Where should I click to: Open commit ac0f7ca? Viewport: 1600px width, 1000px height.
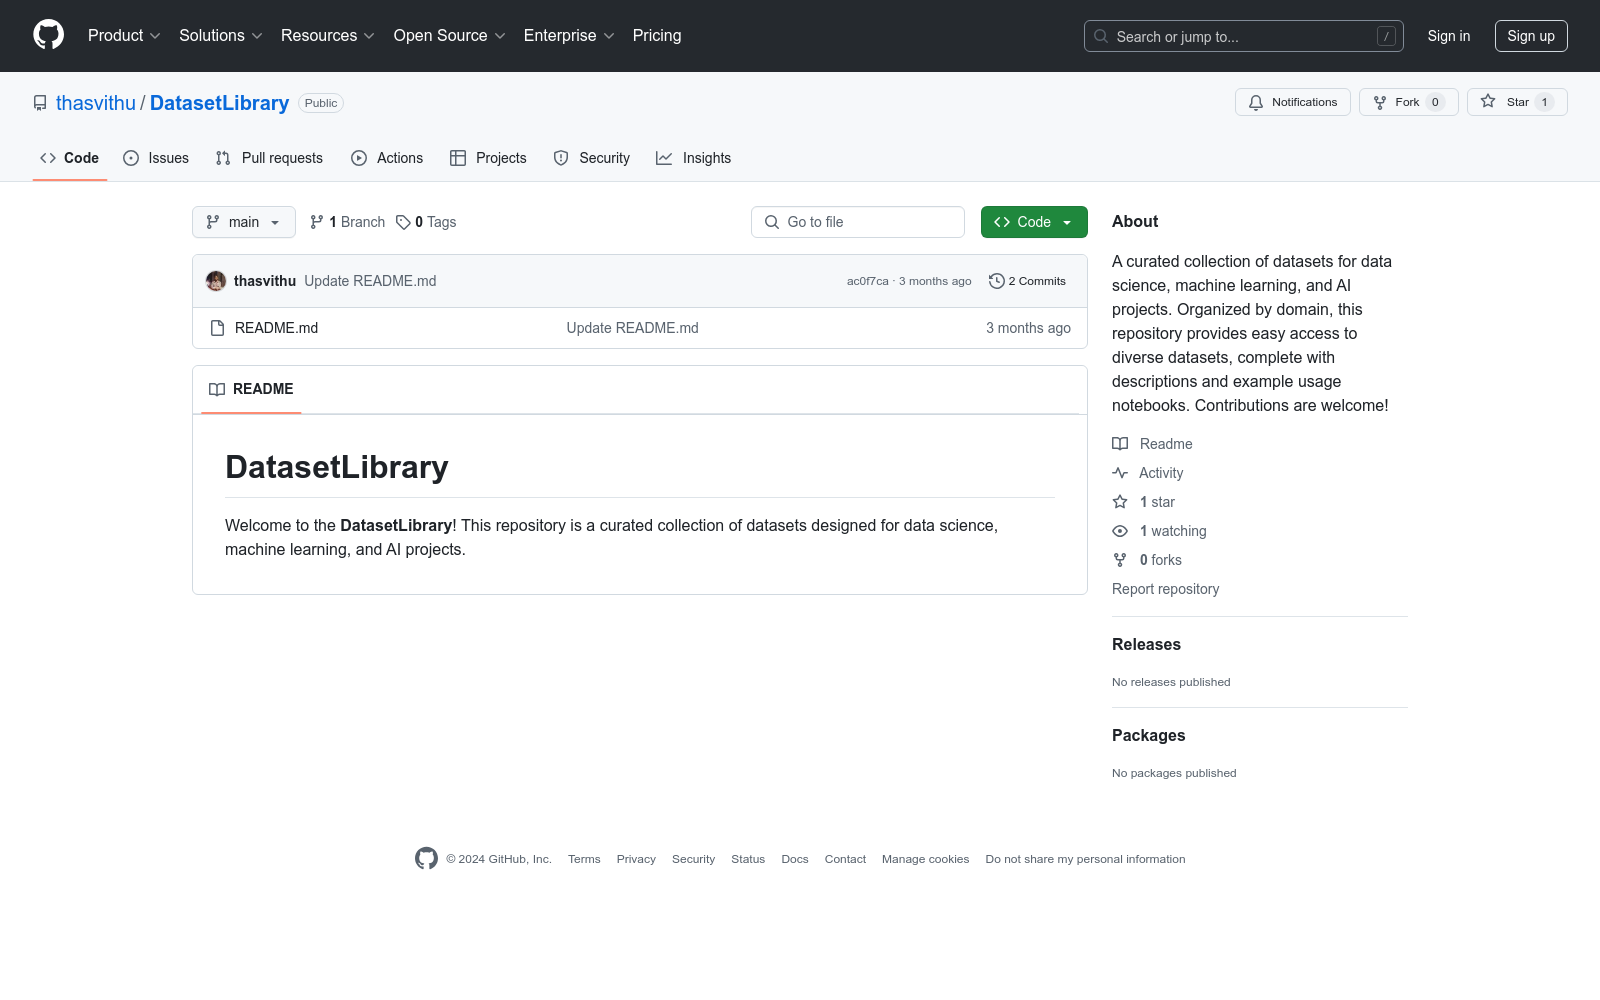coord(867,281)
